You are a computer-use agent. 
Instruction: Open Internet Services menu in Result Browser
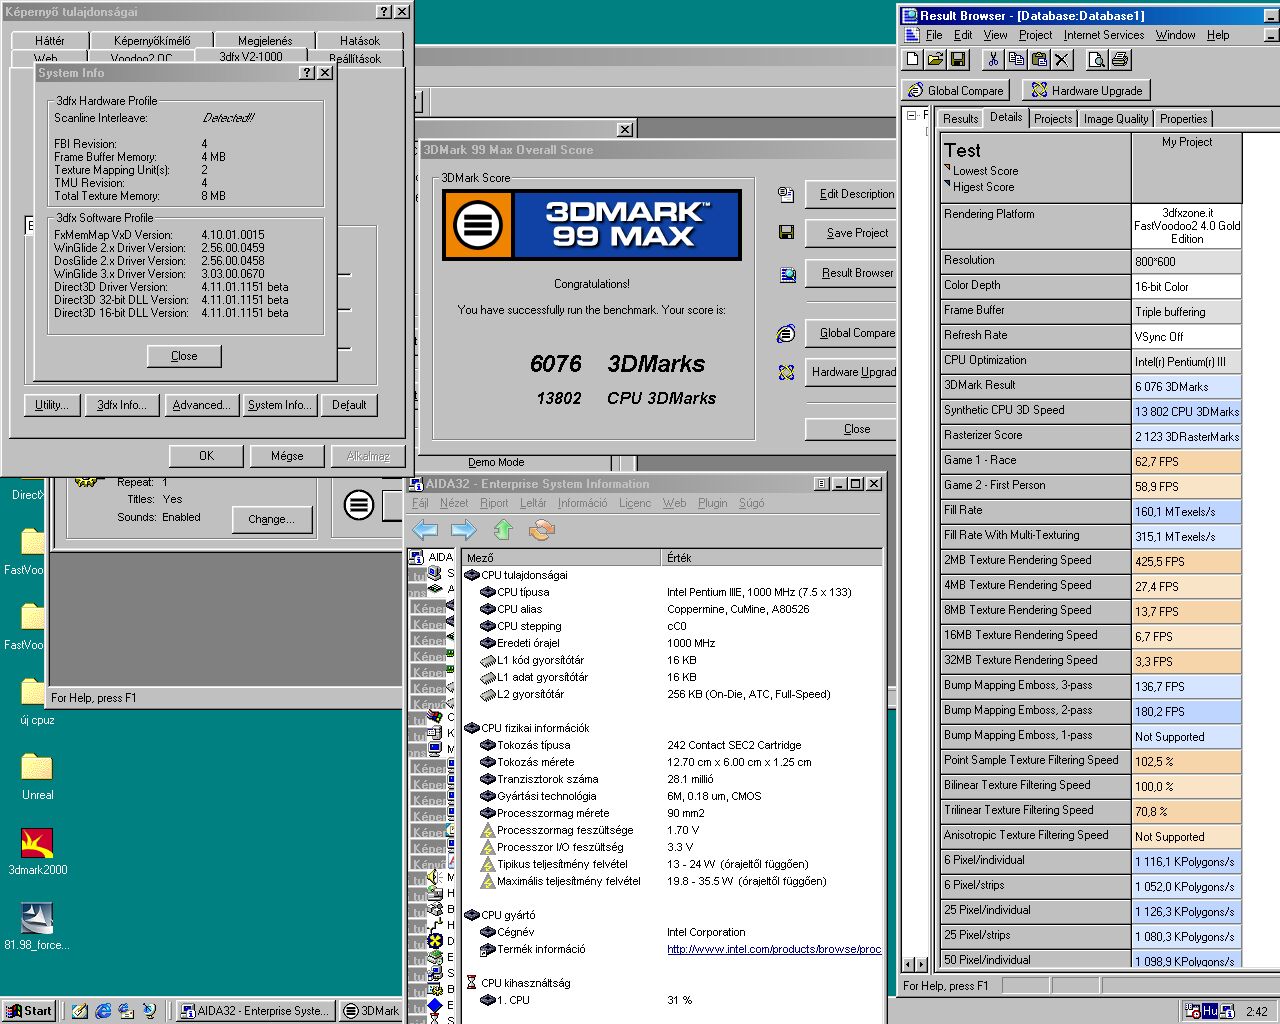tap(1104, 35)
